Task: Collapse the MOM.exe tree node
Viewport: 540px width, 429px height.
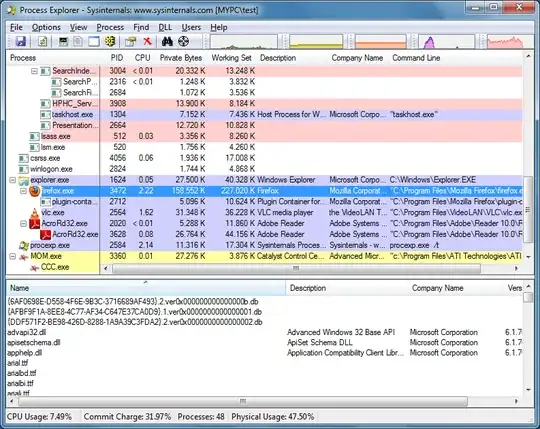Action: (x=12, y=257)
